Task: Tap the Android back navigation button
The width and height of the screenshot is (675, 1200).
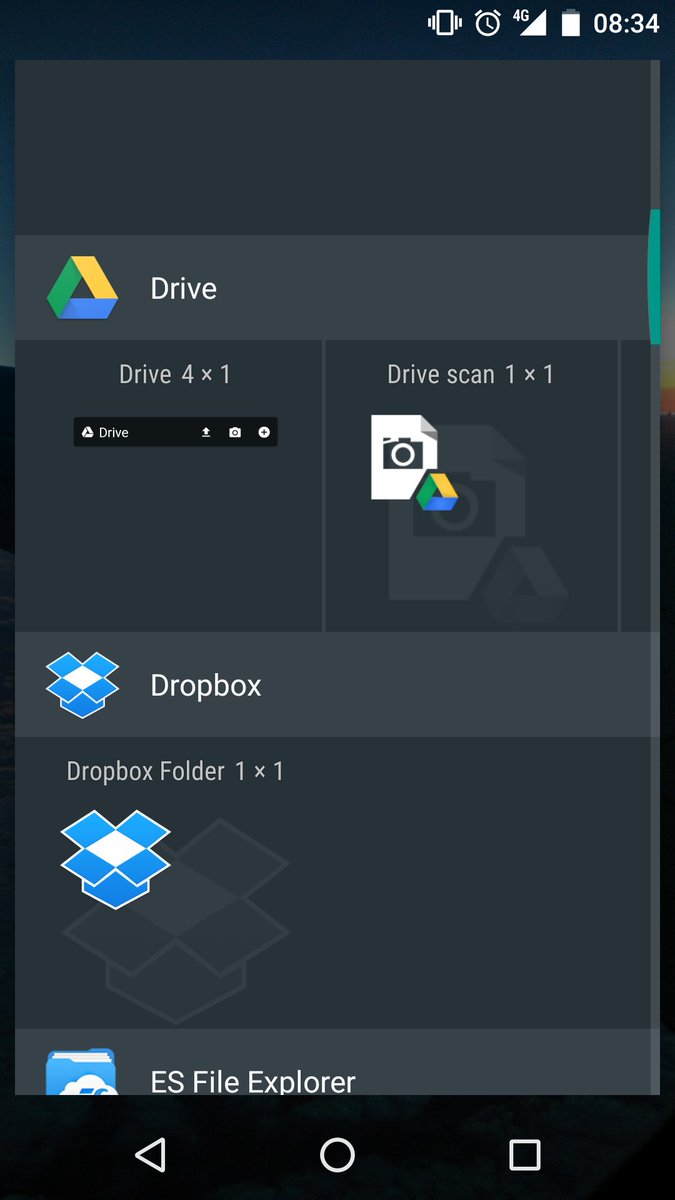Action: tap(150, 1155)
